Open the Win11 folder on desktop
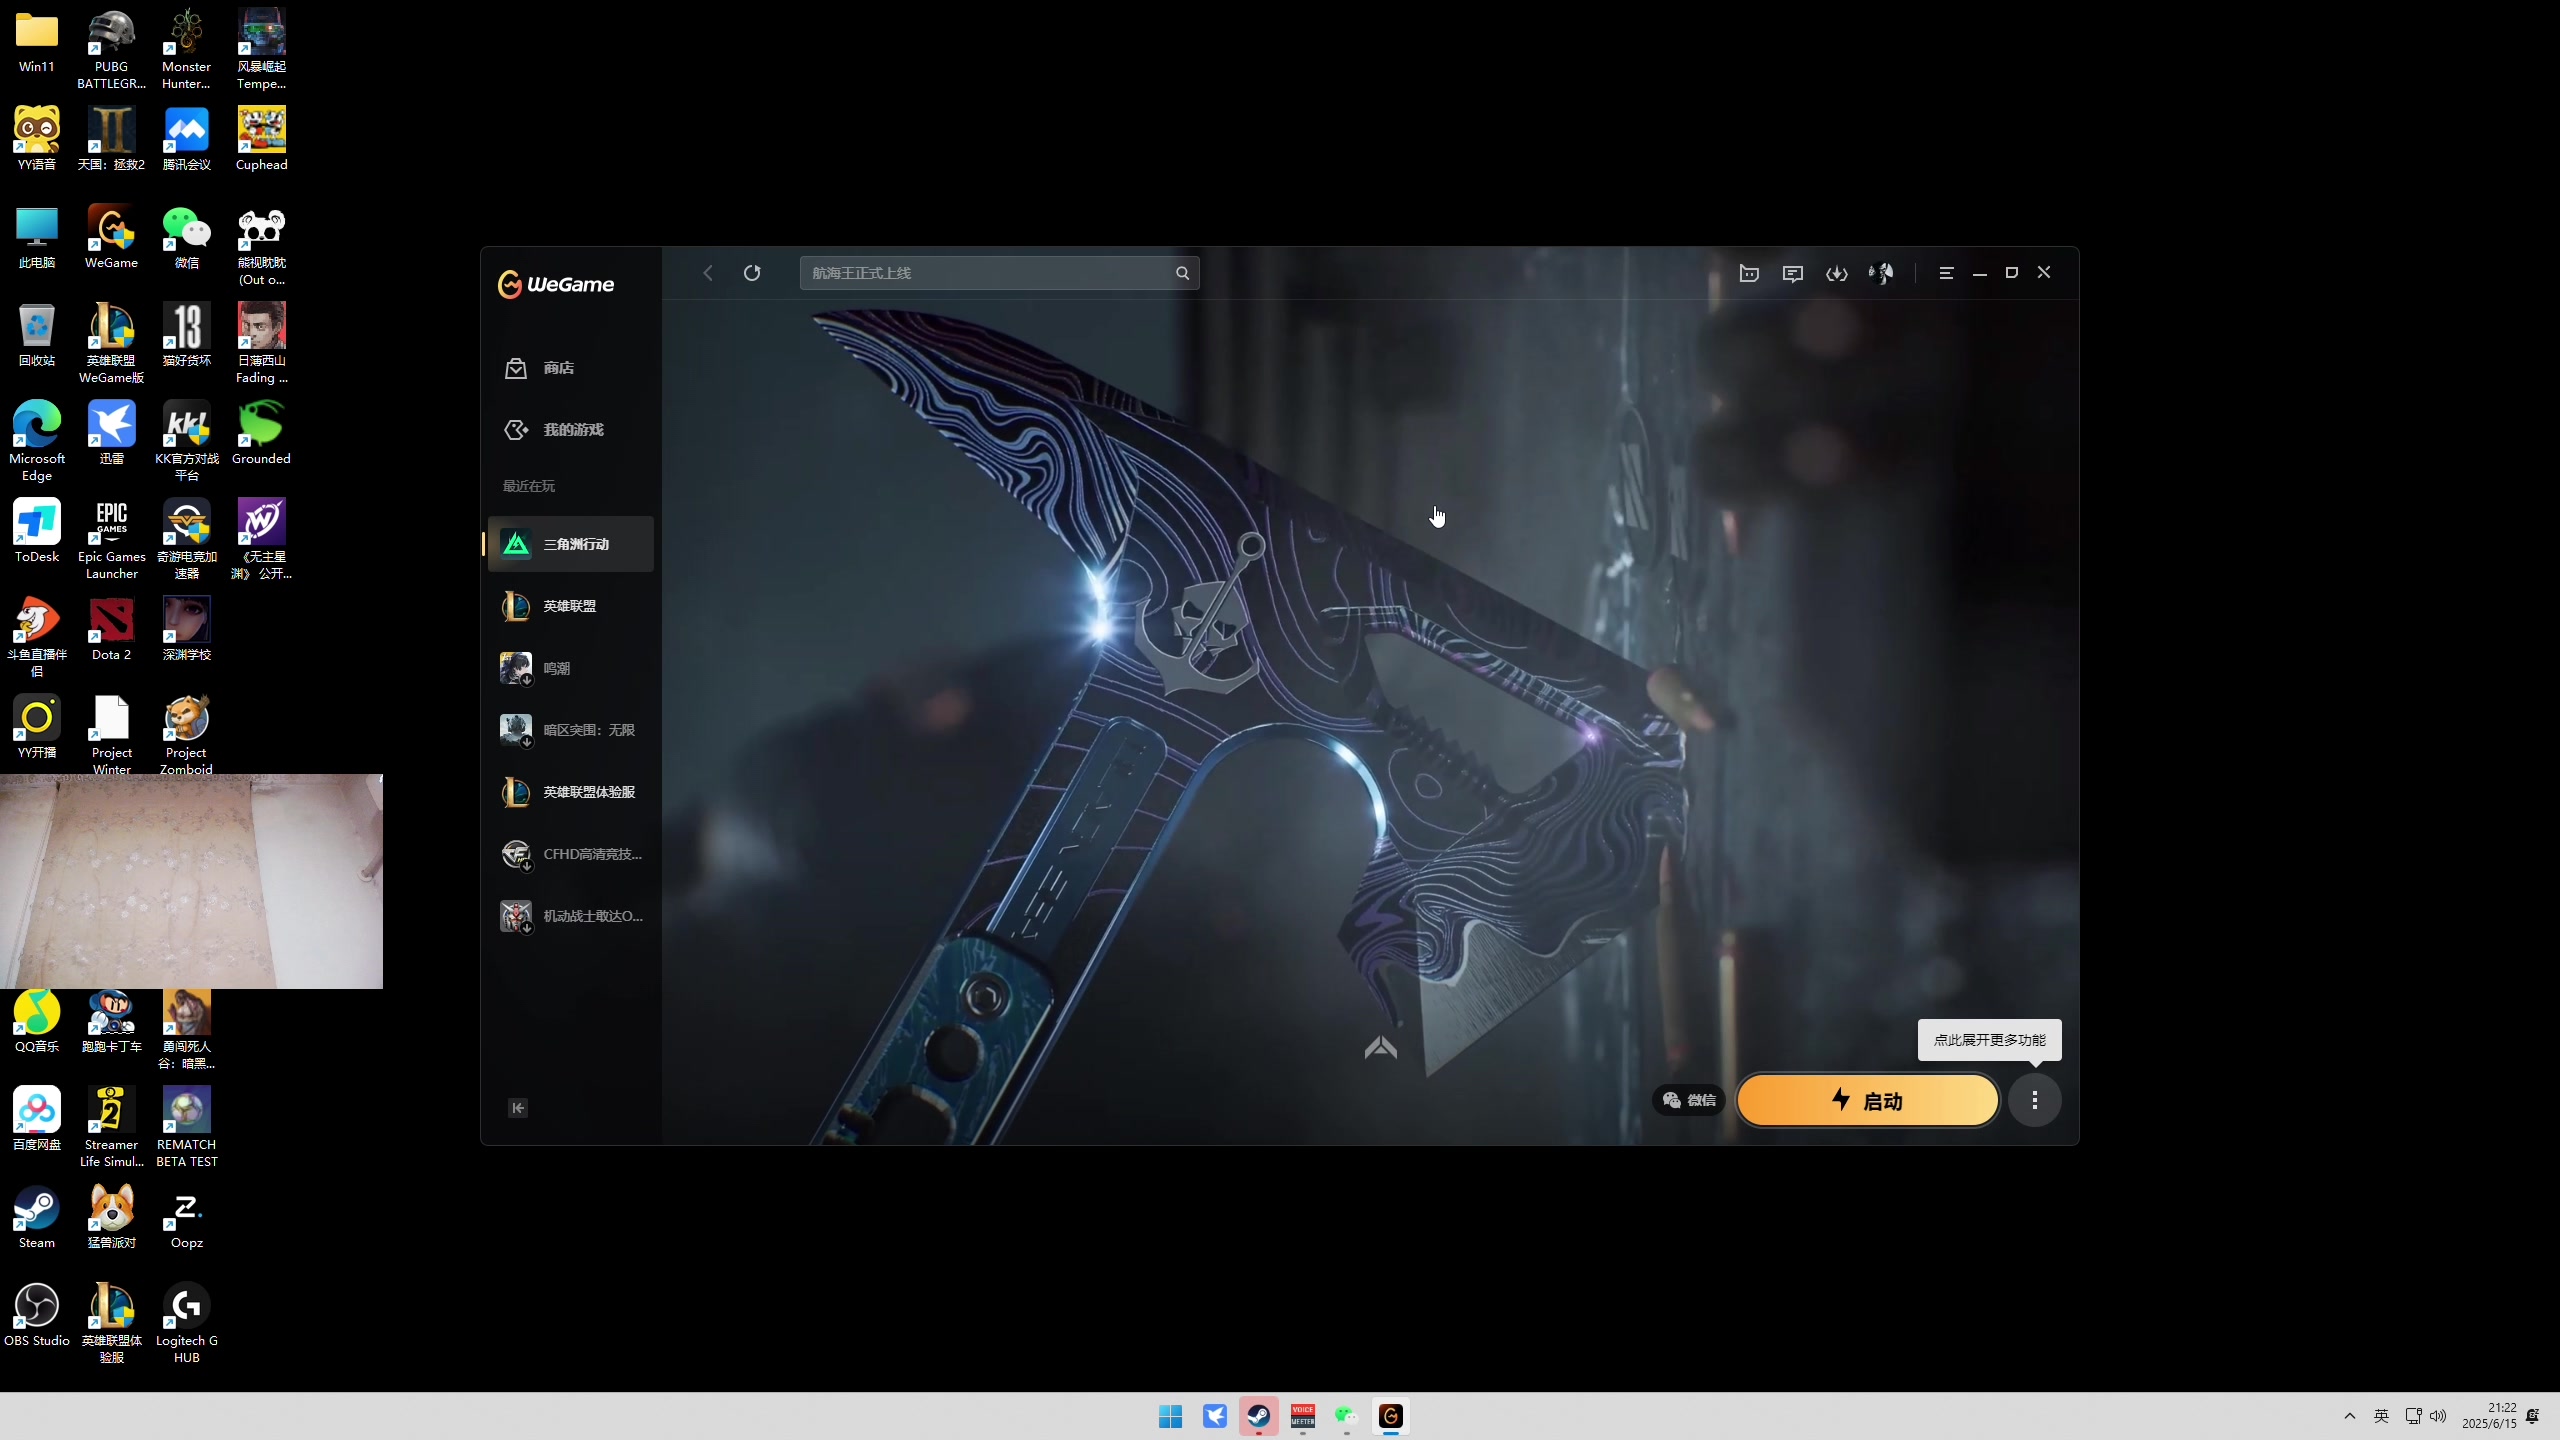The width and height of the screenshot is (2560, 1440). [36, 40]
